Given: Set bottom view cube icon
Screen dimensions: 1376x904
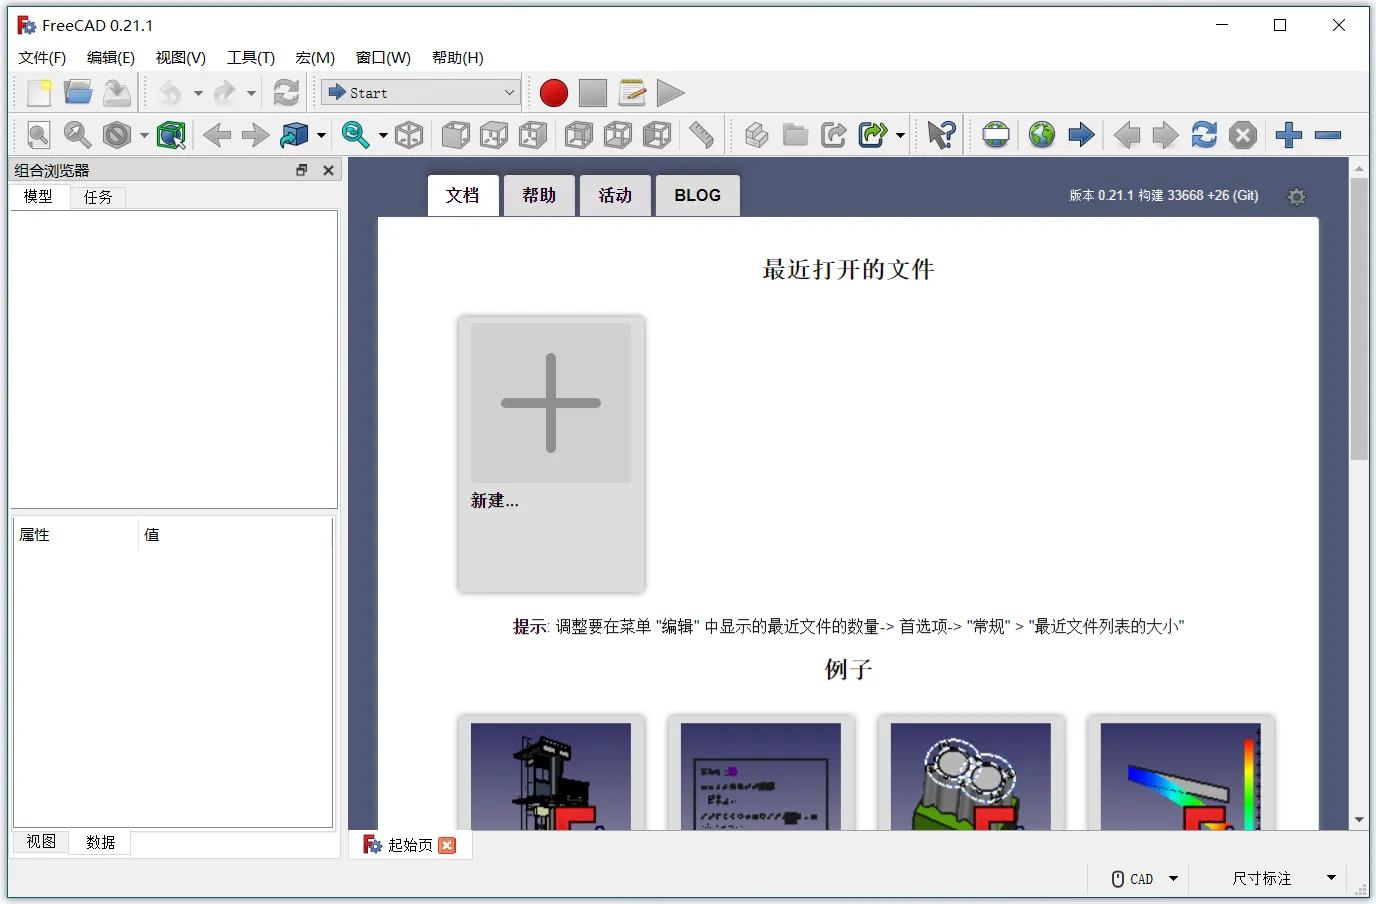Looking at the screenshot, I should pyautogui.click(x=618, y=135).
